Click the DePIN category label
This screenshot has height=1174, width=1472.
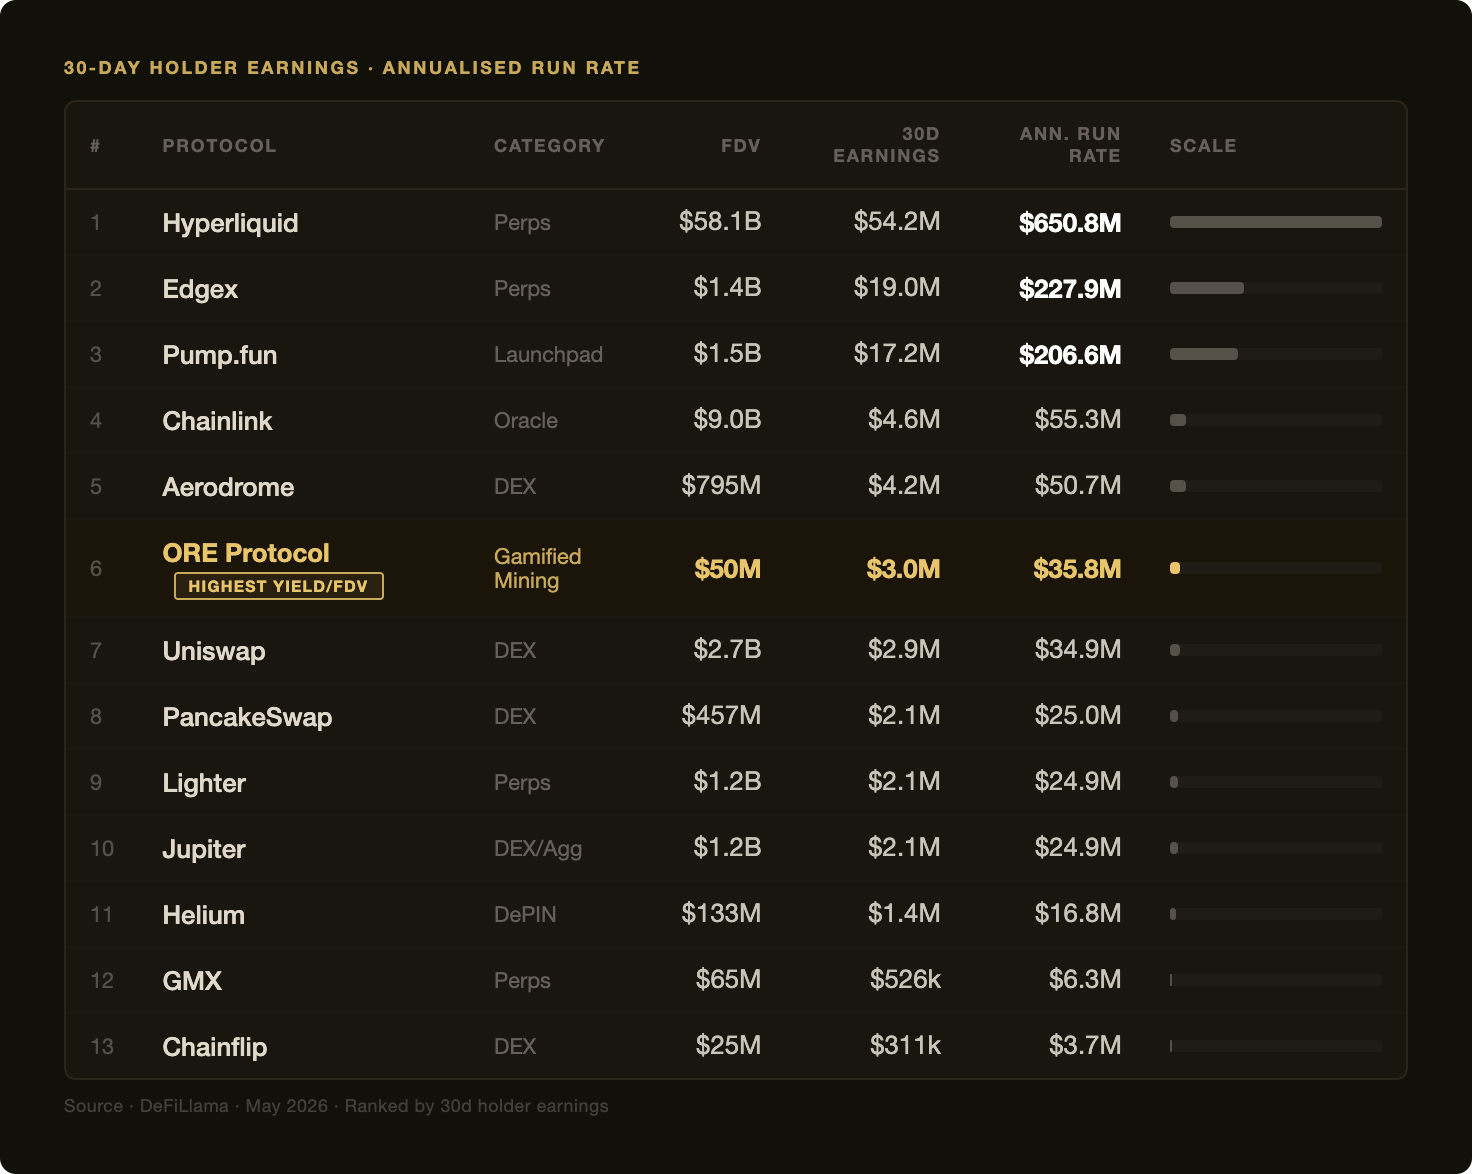point(525,915)
